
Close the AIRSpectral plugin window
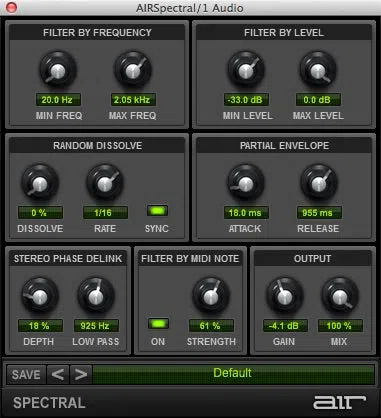click(x=12, y=7)
